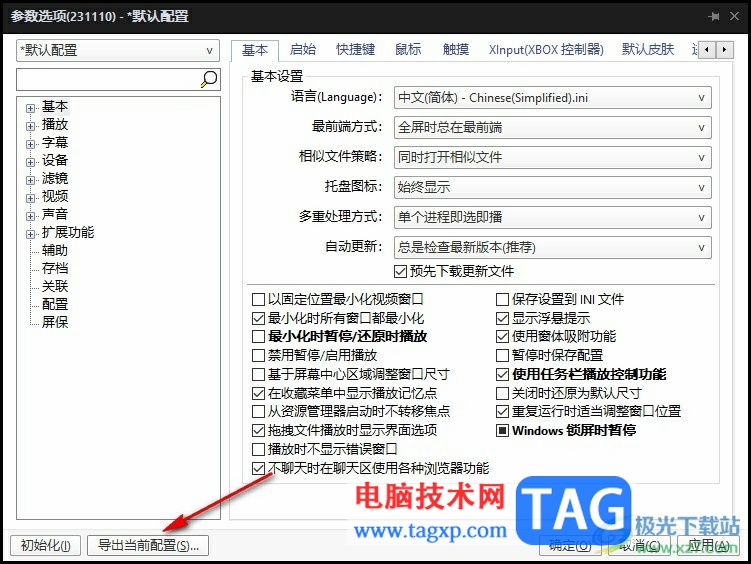Screen dimensions: 751x564
Task: Select 配置 in the settings tree
Action: coord(55,304)
